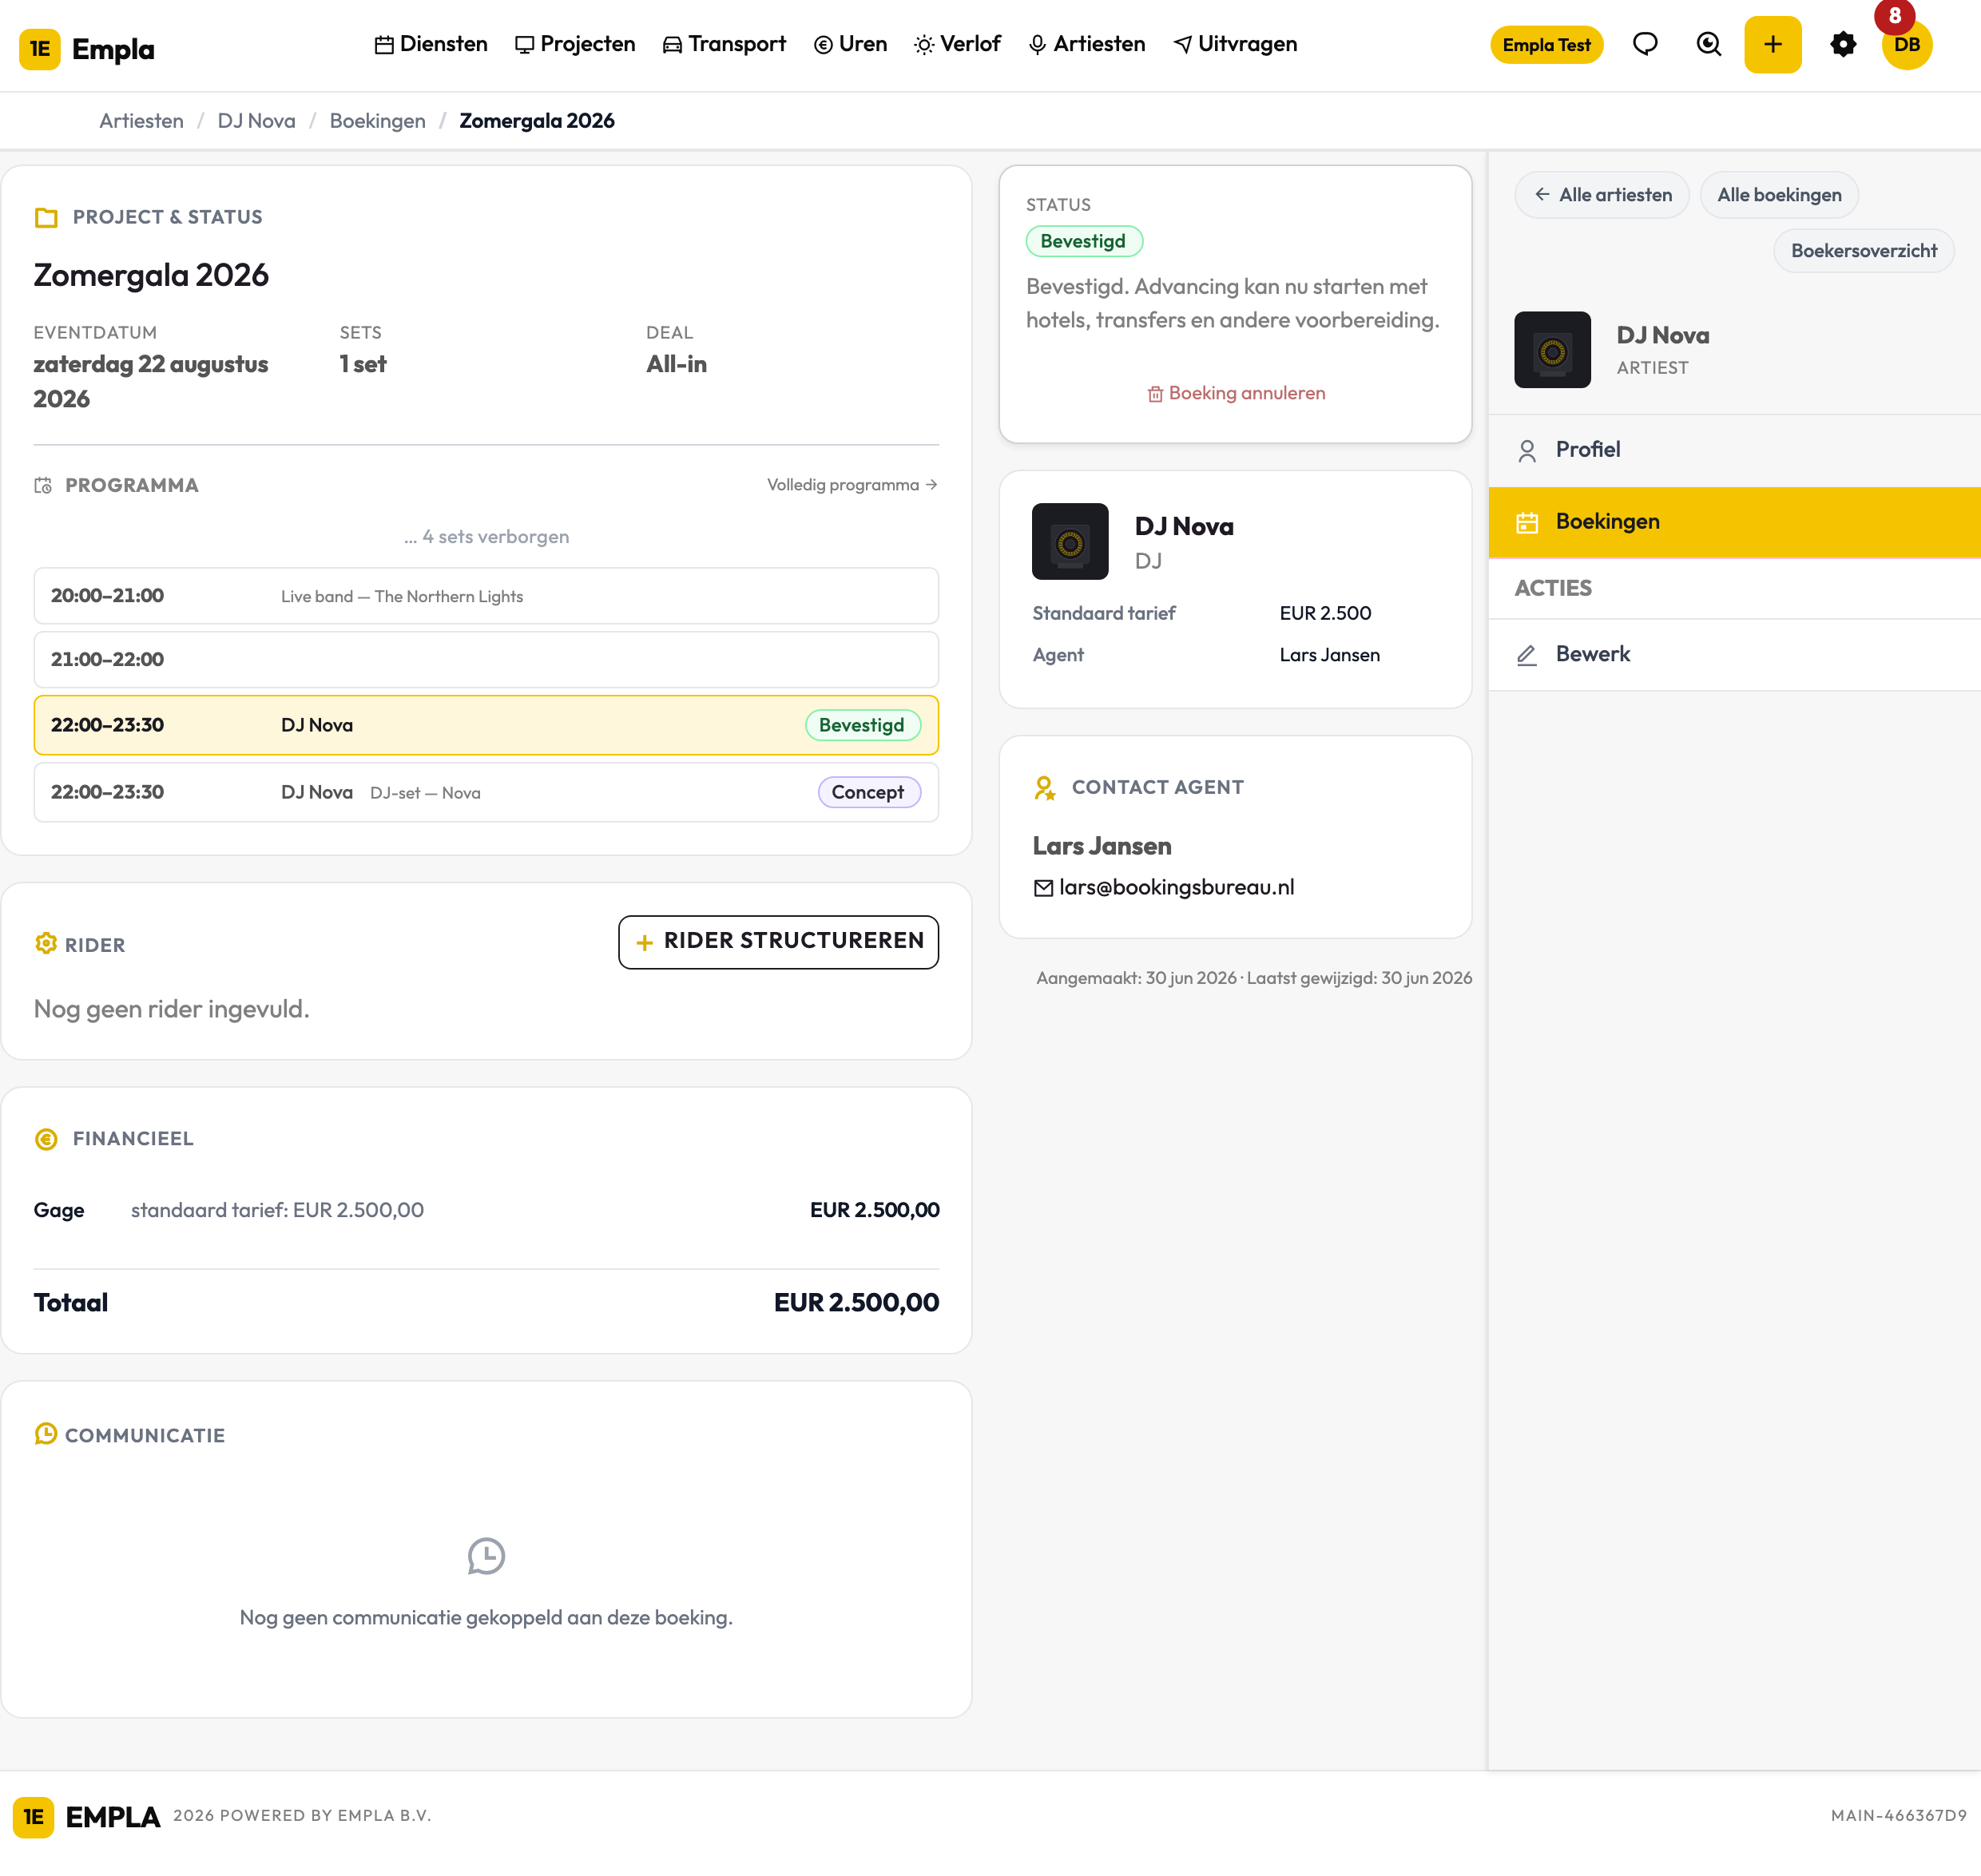Select the Concept DJ Nova program row
Screen dimensions: 1981x1876
[486, 793]
